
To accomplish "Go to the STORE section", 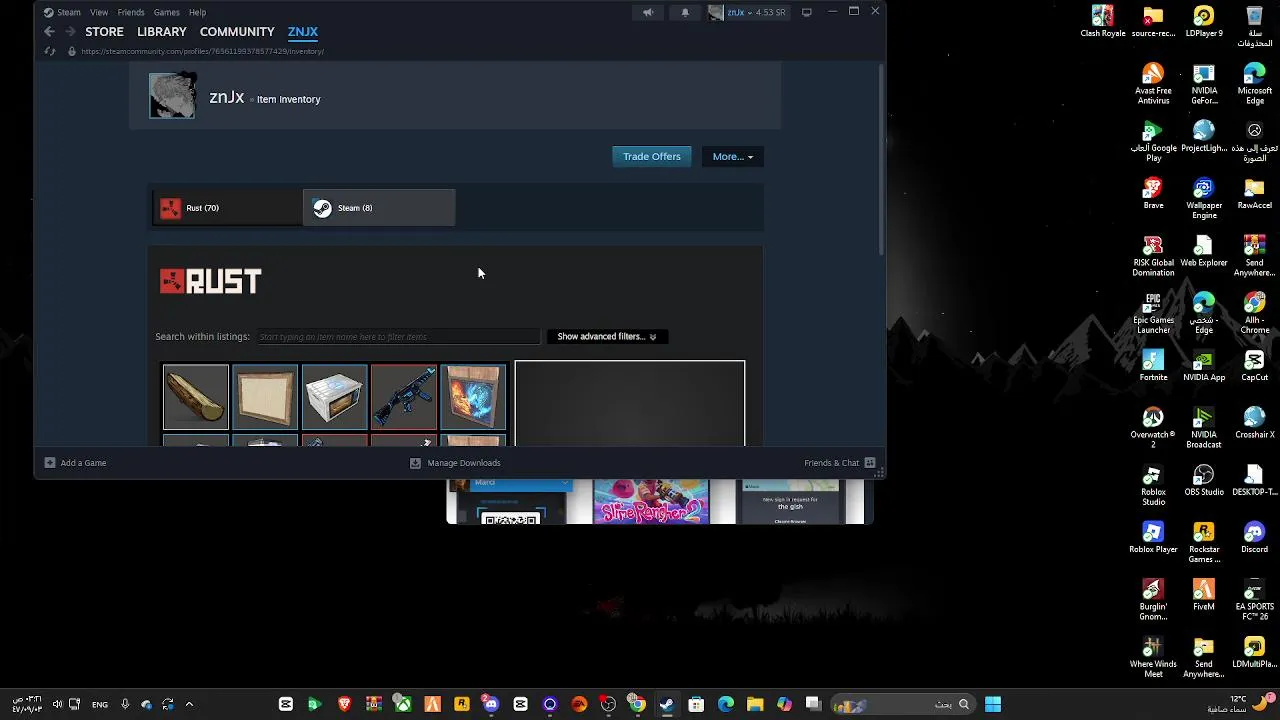I will pyautogui.click(x=104, y=32).
